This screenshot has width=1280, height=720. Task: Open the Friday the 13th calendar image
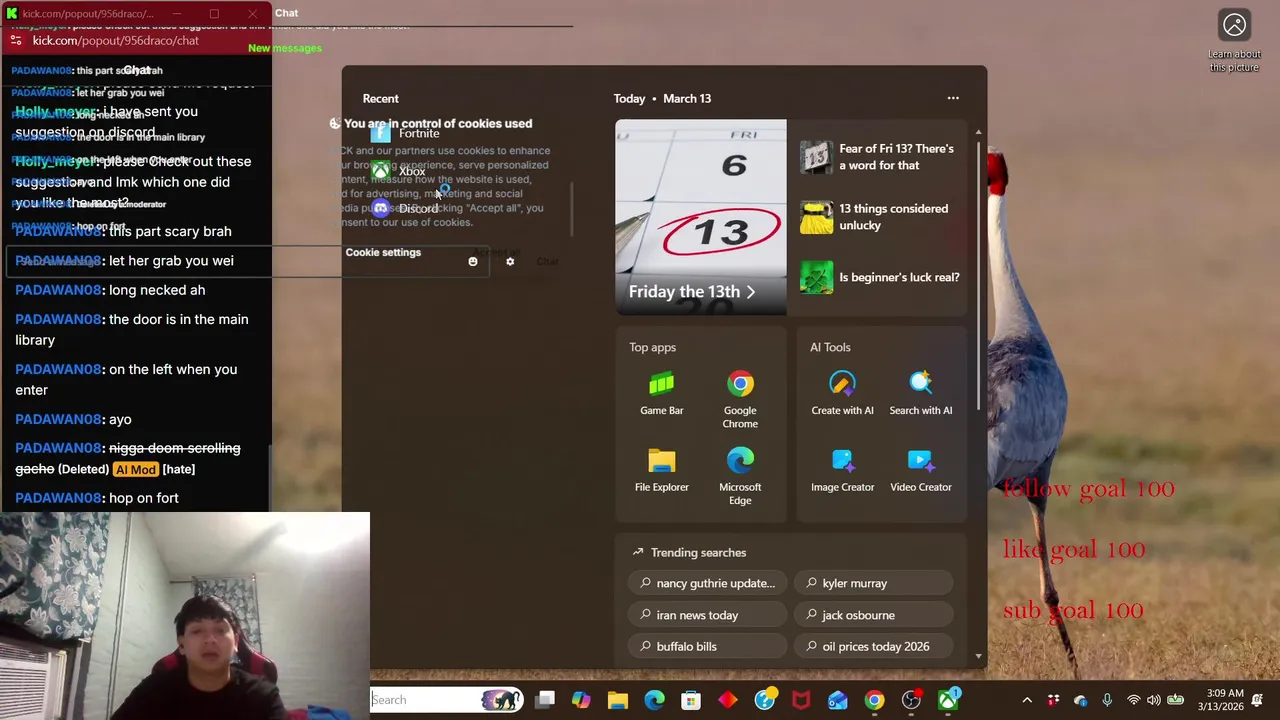click(701, 217)
